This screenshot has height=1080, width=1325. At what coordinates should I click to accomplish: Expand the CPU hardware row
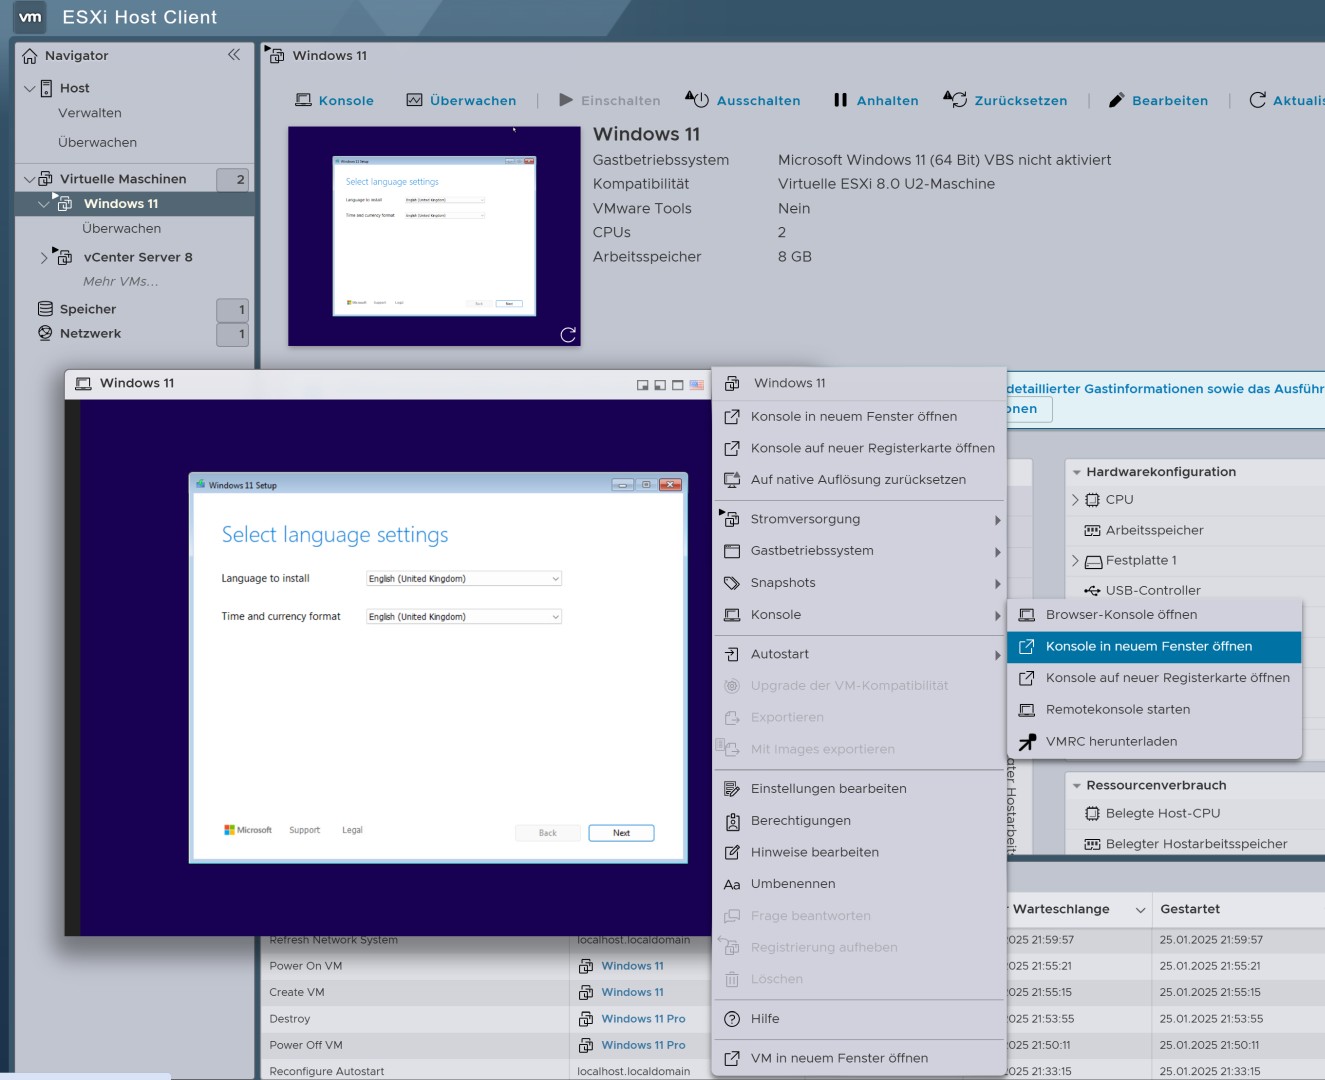click(x=1076, y=500)
